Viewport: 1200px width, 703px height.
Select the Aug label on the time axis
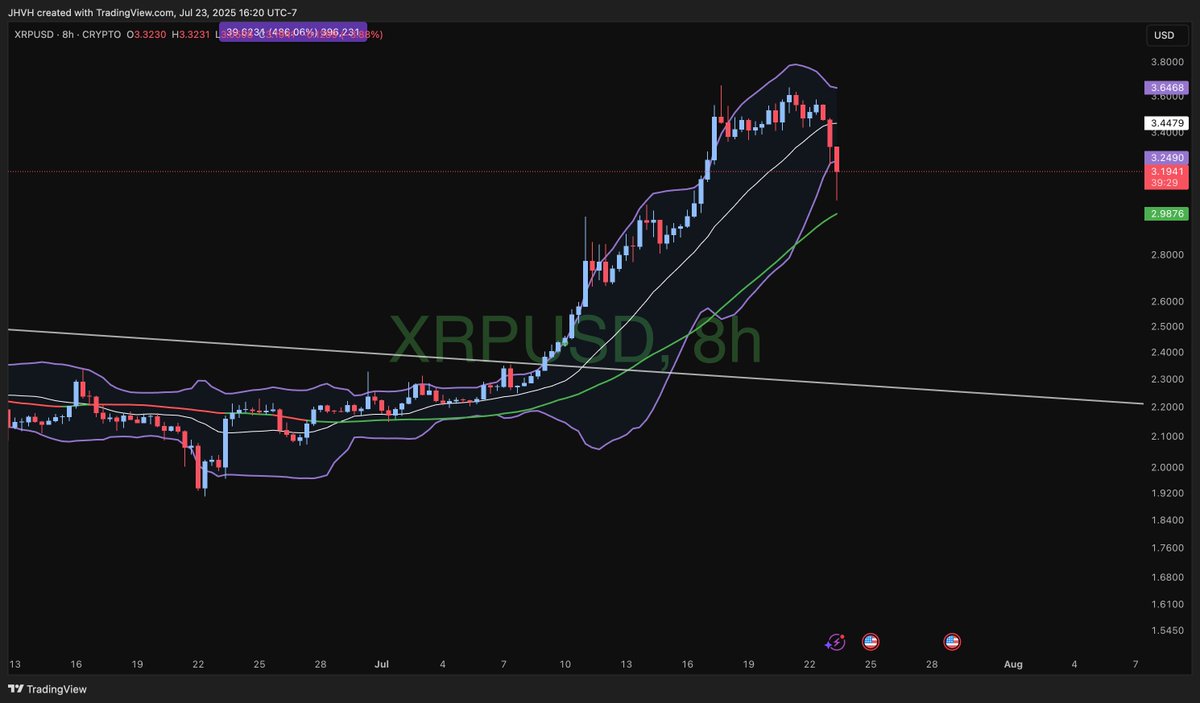[x=1013, y=663]
